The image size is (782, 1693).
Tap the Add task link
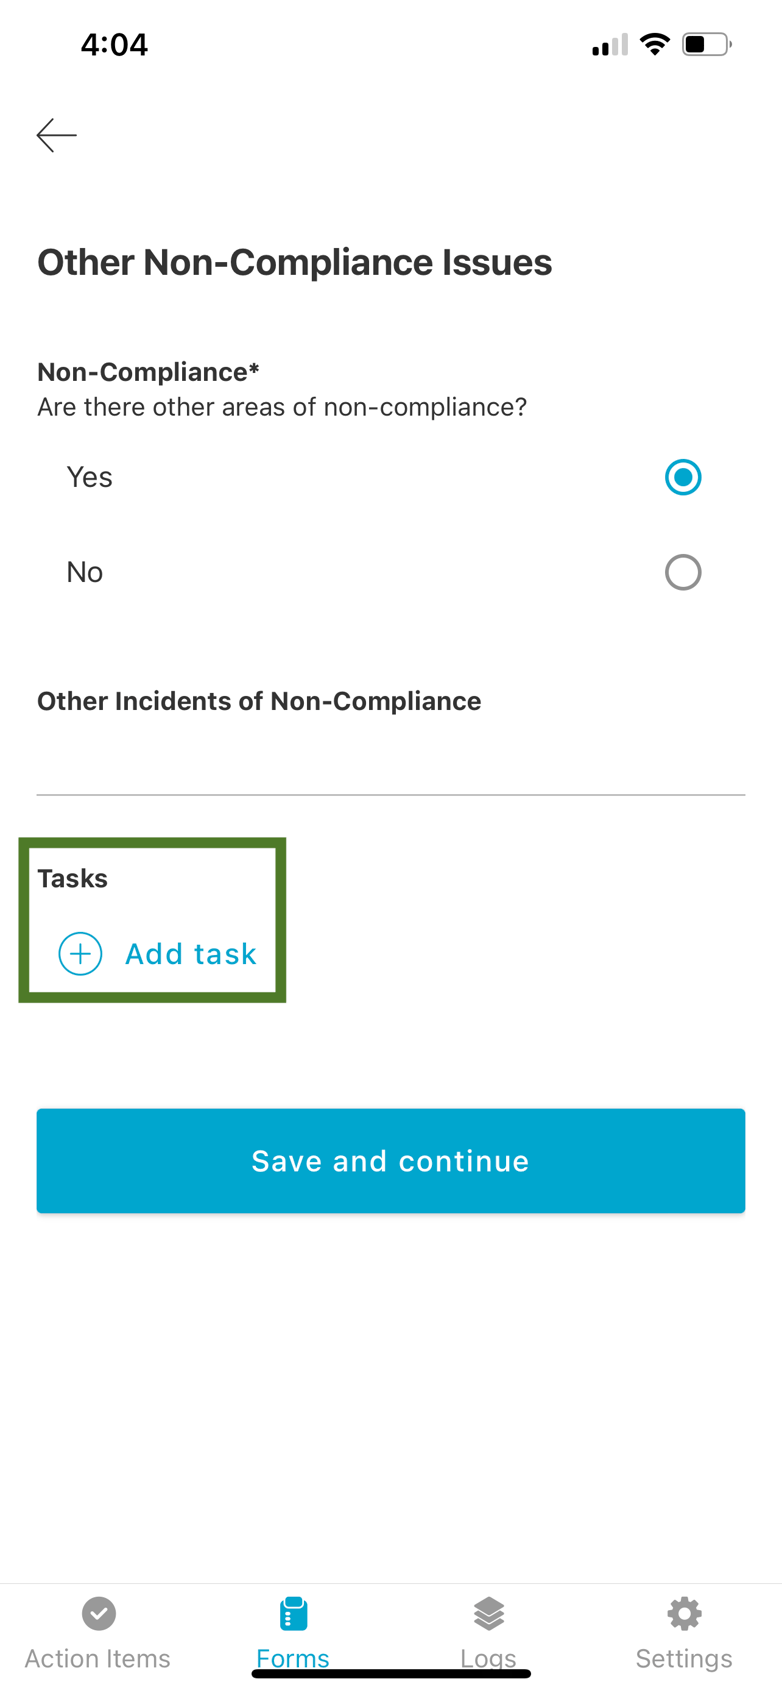pyautogui.click(x=190, y=954)
